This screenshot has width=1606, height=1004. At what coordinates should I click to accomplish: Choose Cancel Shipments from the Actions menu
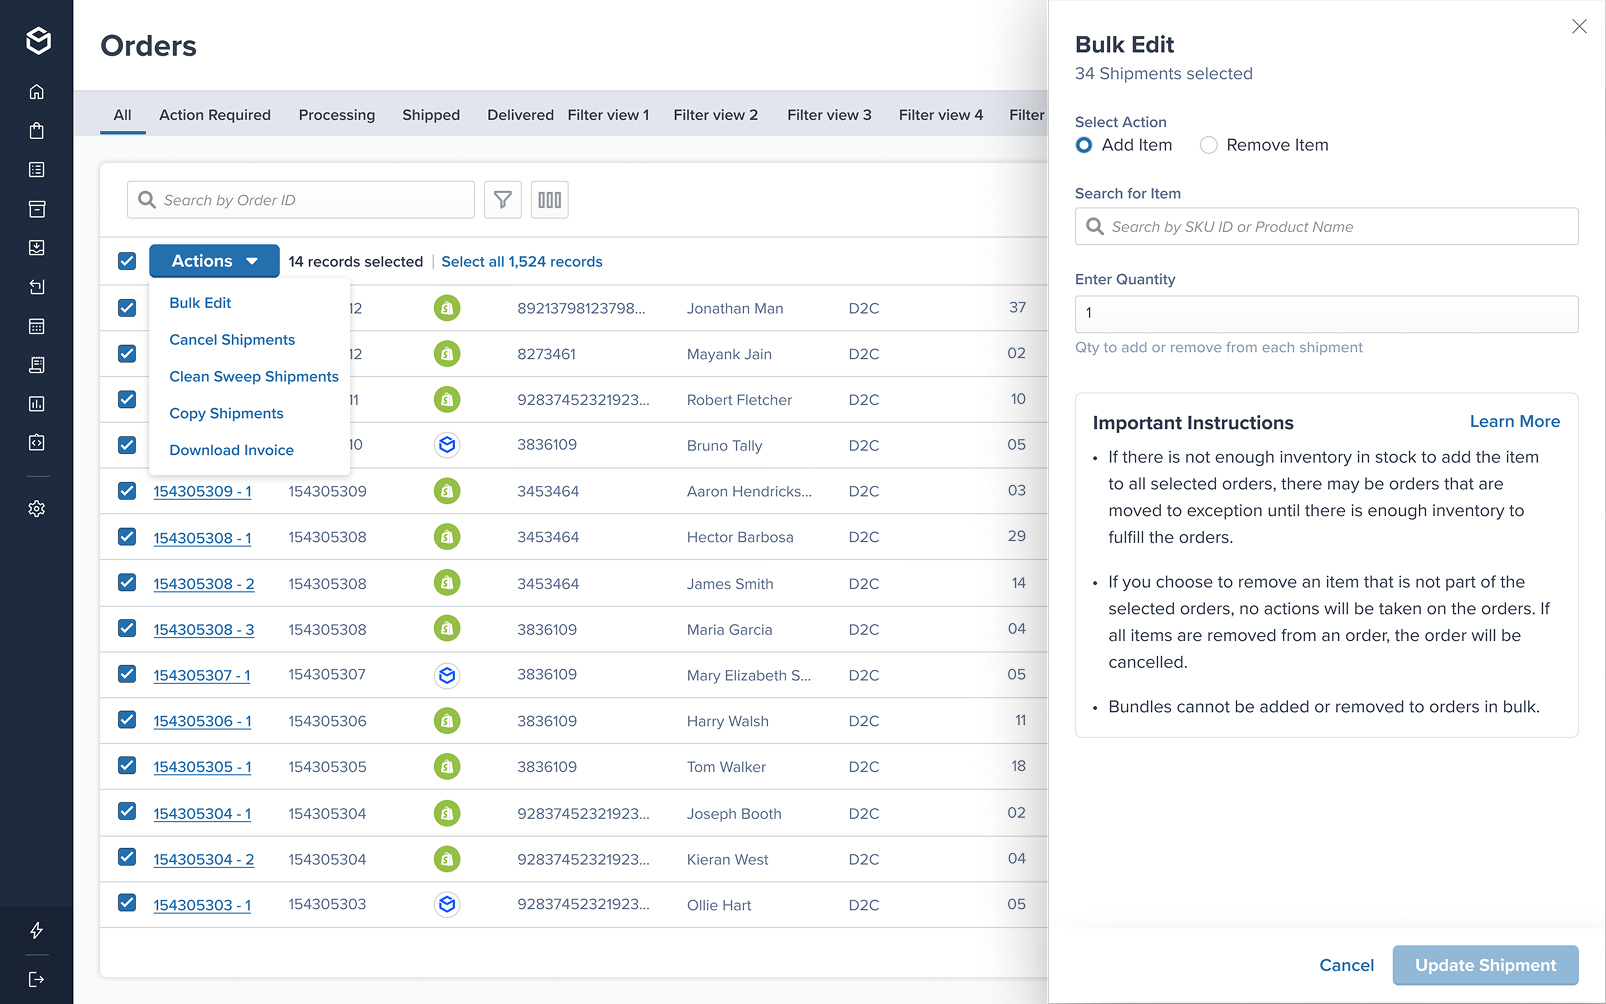(x=232, y=340)
